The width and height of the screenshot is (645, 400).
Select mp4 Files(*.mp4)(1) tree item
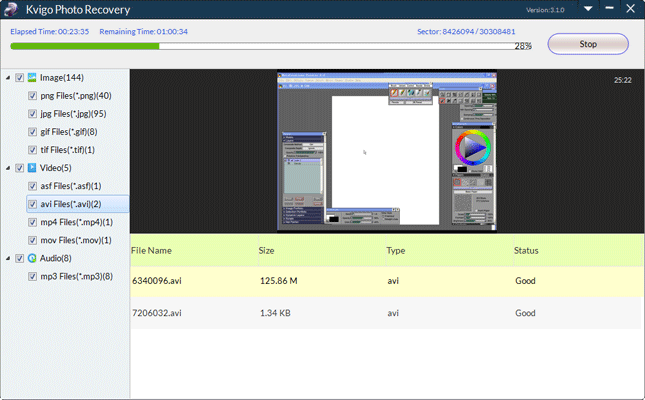coord(77,222)
